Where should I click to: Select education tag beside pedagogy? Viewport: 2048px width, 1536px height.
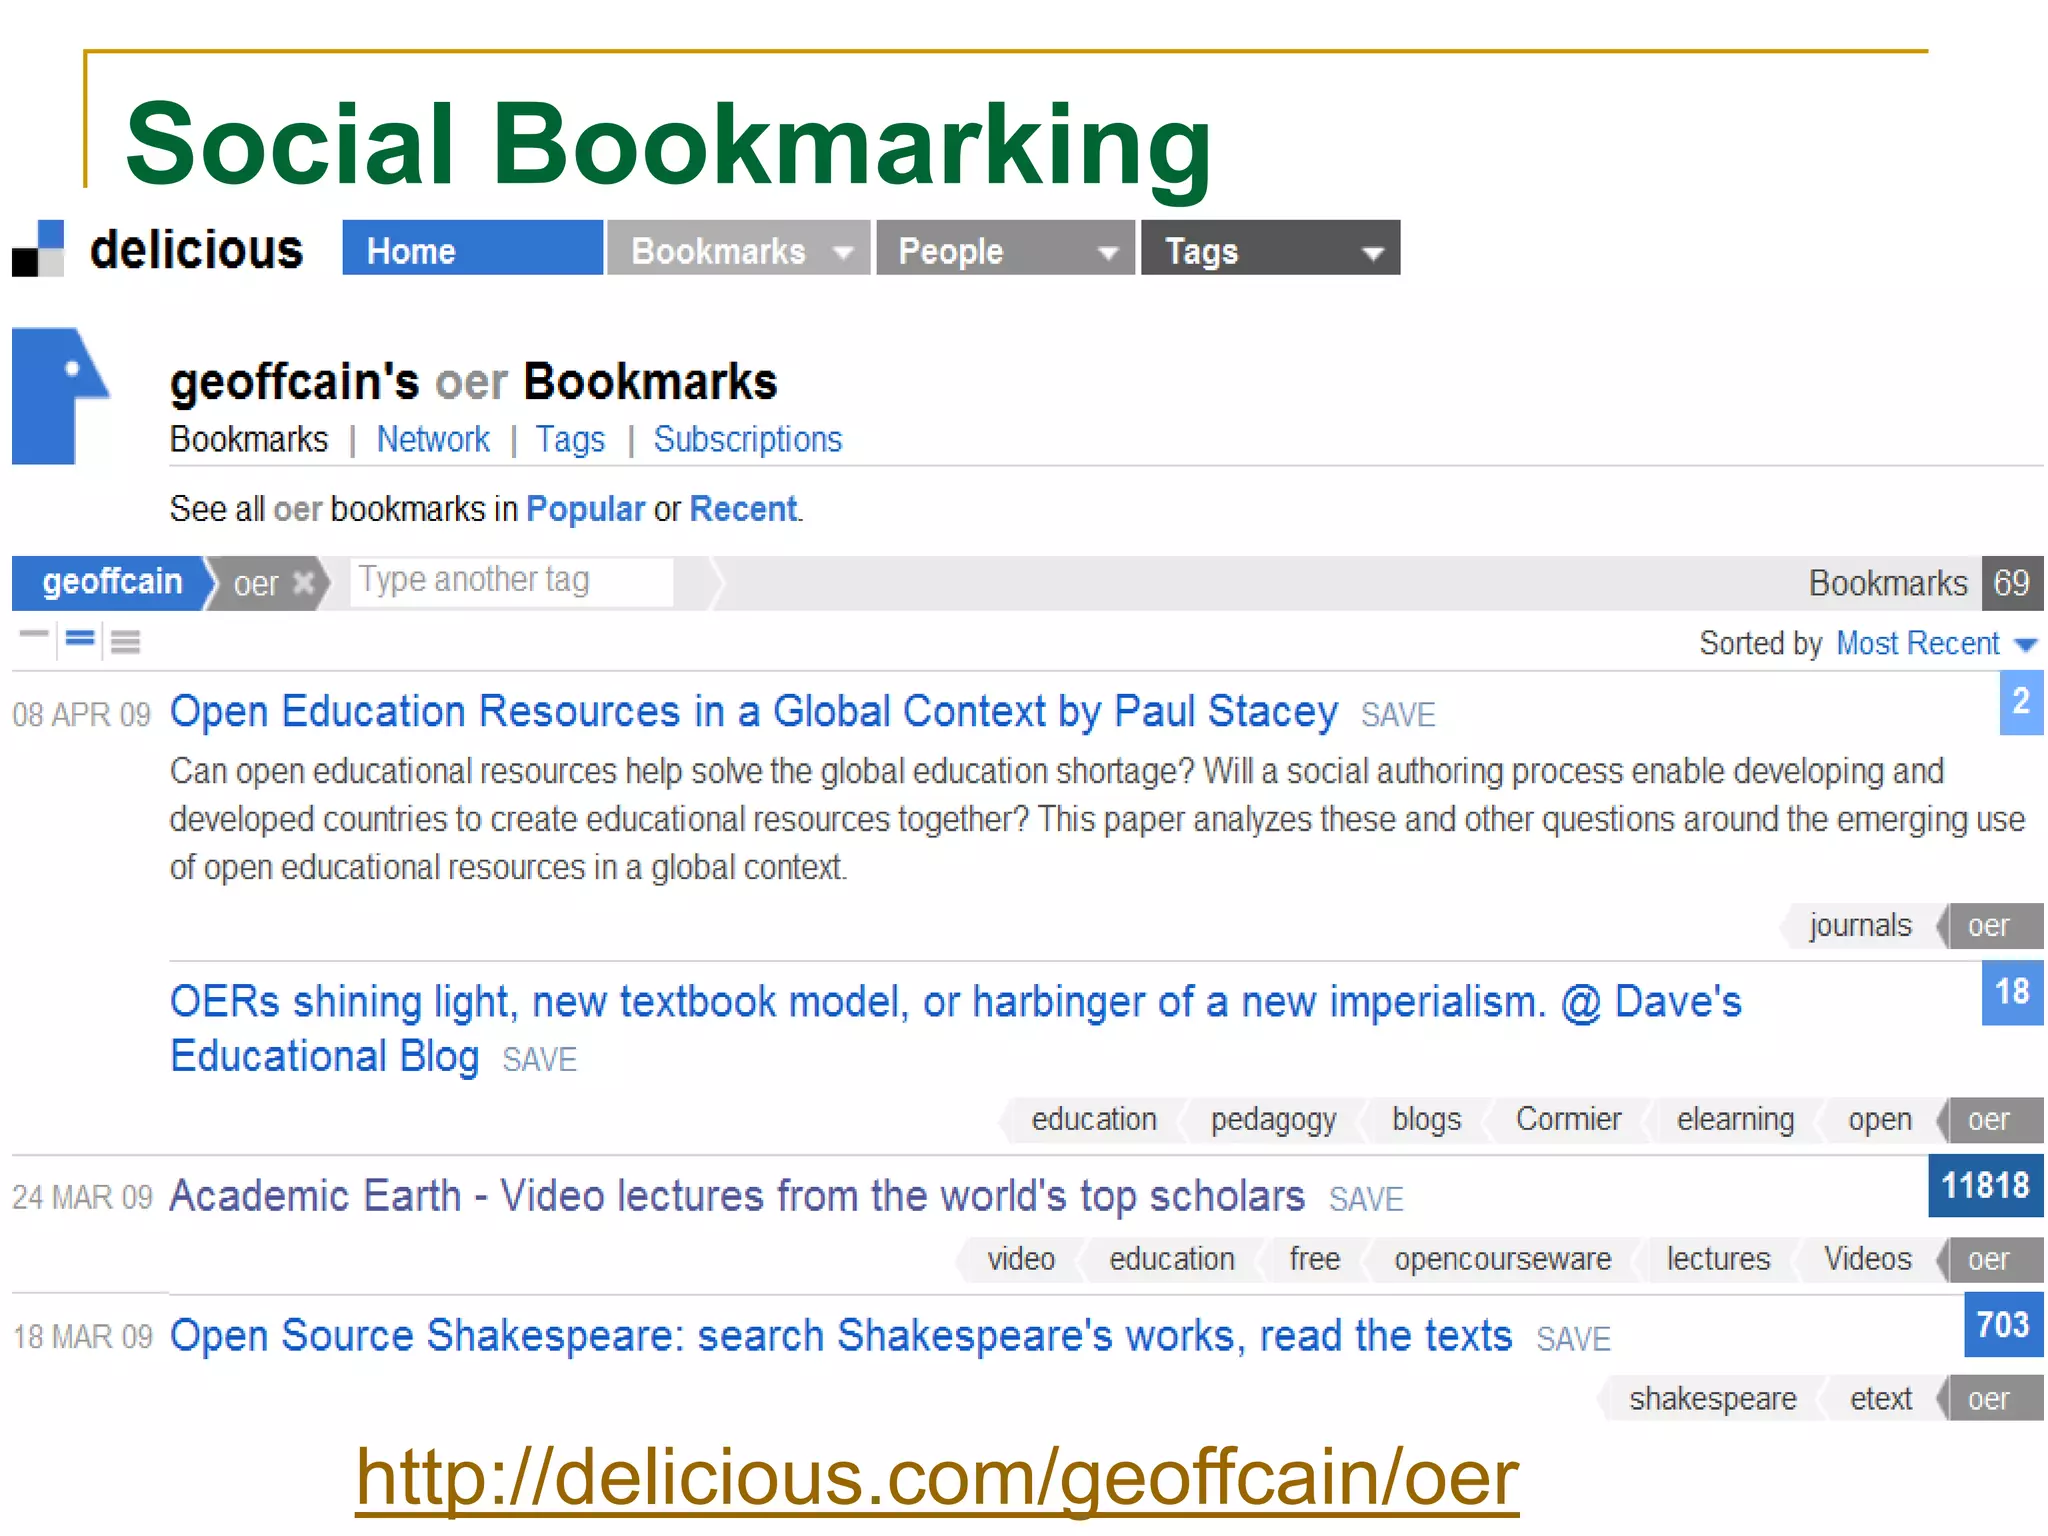click(1094, 1120)
